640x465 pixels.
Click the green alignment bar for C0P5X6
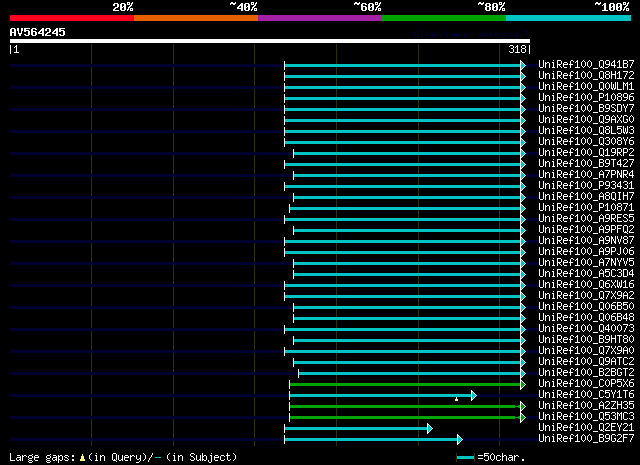[405, 384]
